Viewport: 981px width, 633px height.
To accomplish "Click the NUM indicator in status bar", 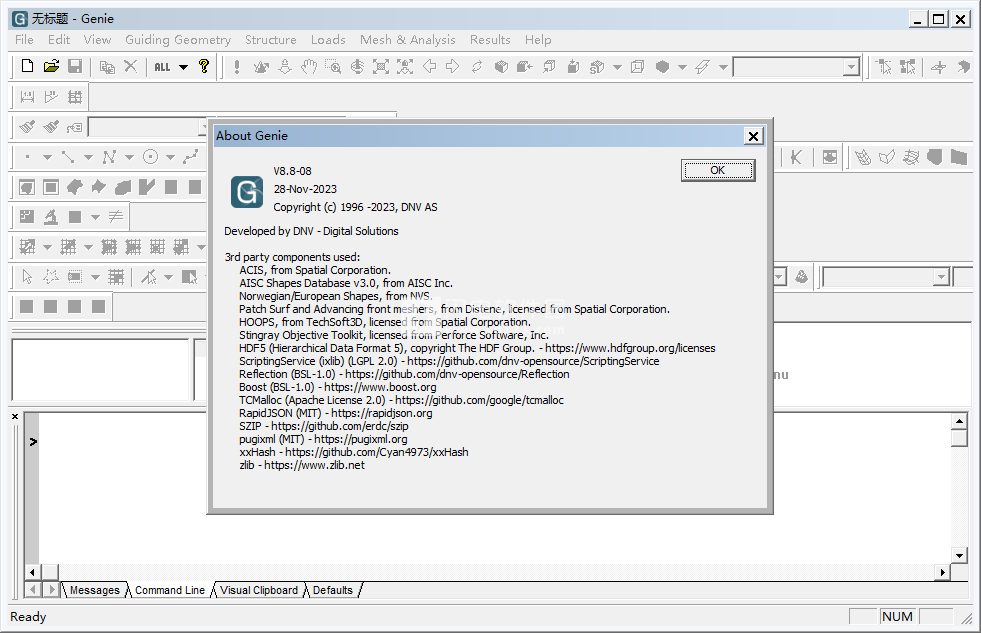I will tap(897, 616).
